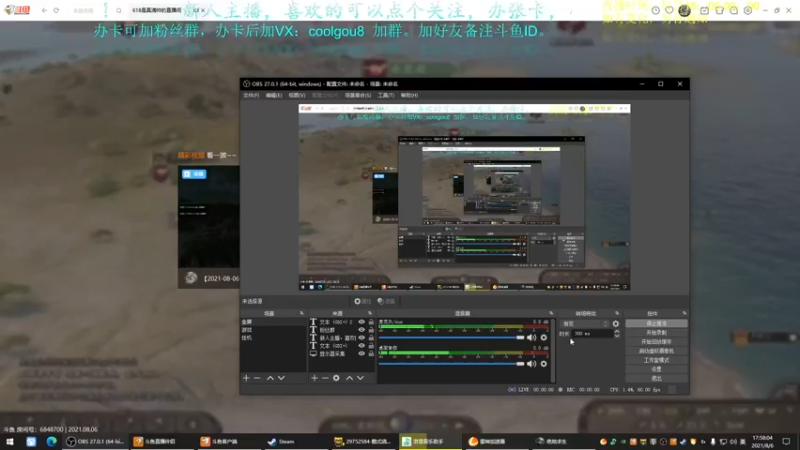Toggle Studio Mode button
800x450 pixels.
(656, 360)
